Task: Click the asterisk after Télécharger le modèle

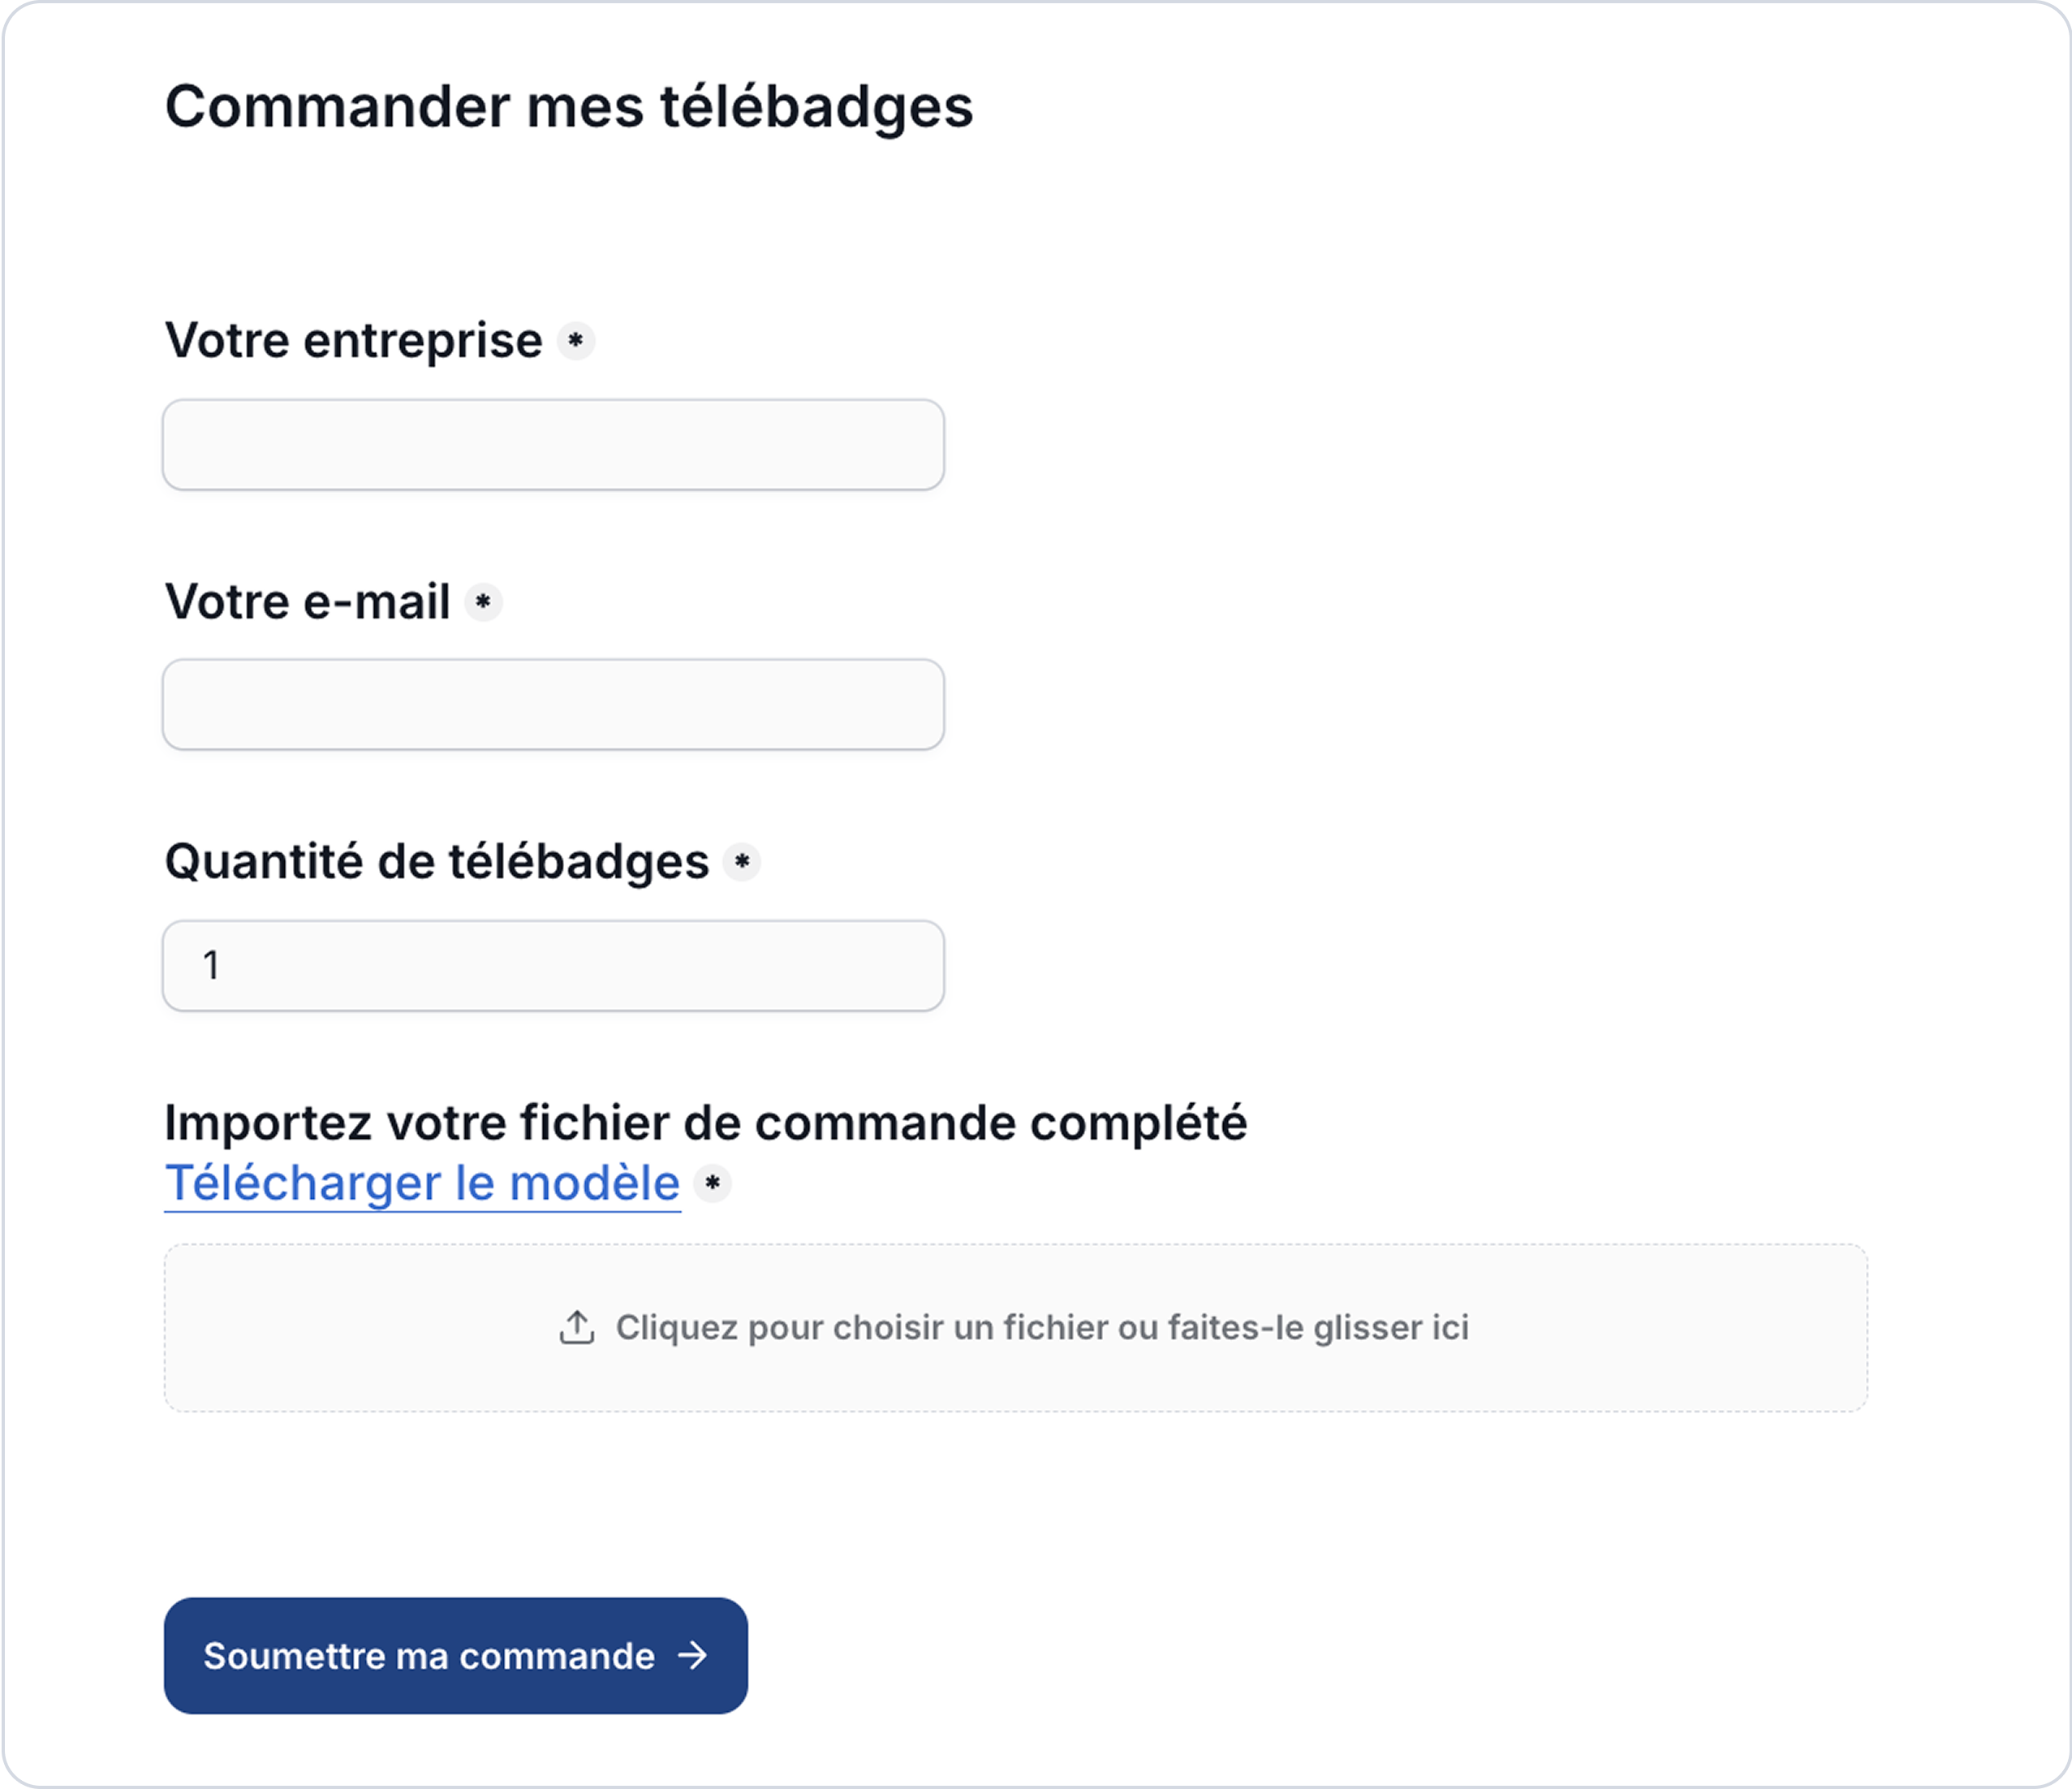Action: [x=712, y=1184]
